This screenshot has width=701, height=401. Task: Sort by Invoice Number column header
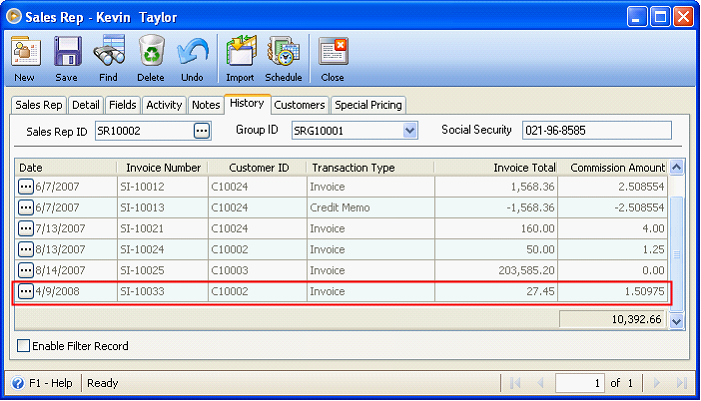pyautogui.click(x=163, y=168)
